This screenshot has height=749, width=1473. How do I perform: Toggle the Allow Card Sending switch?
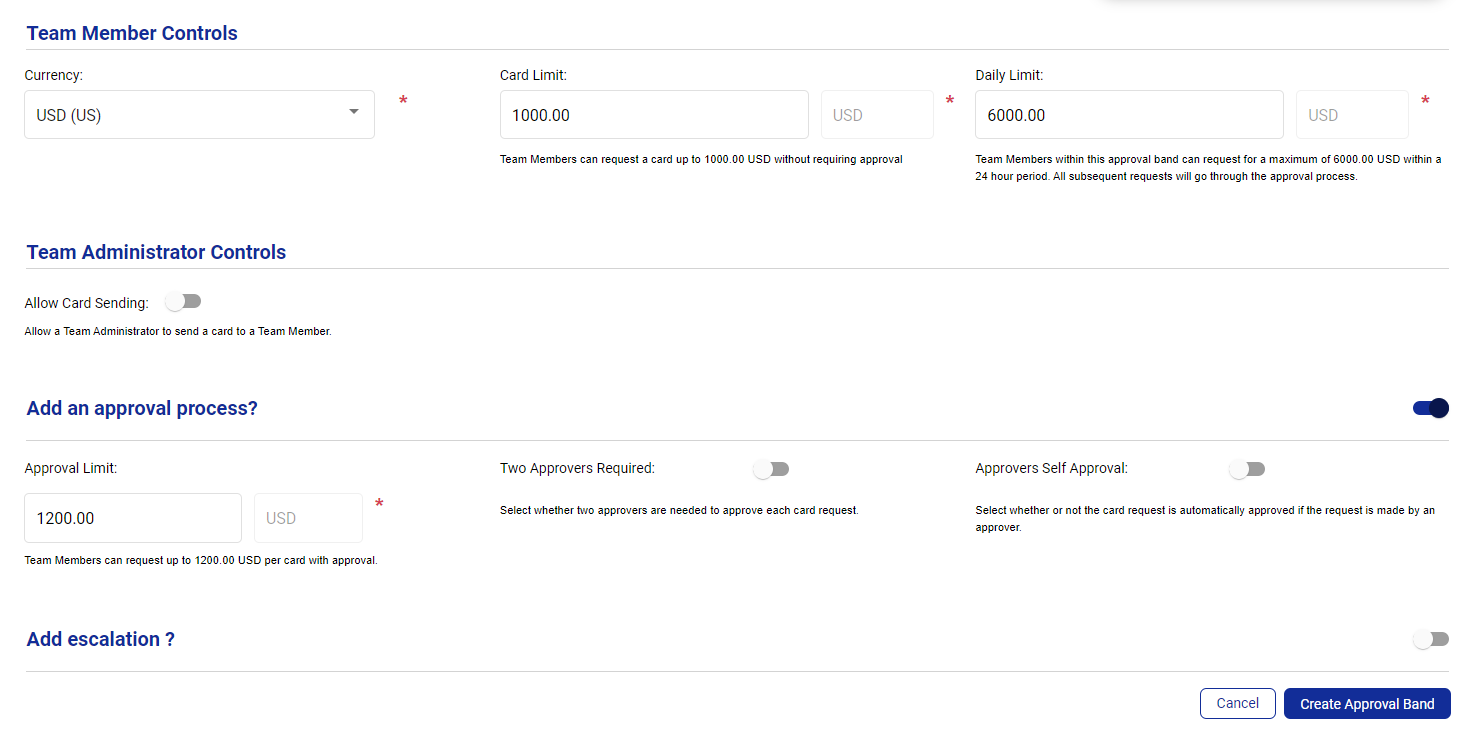coord(184,302)
